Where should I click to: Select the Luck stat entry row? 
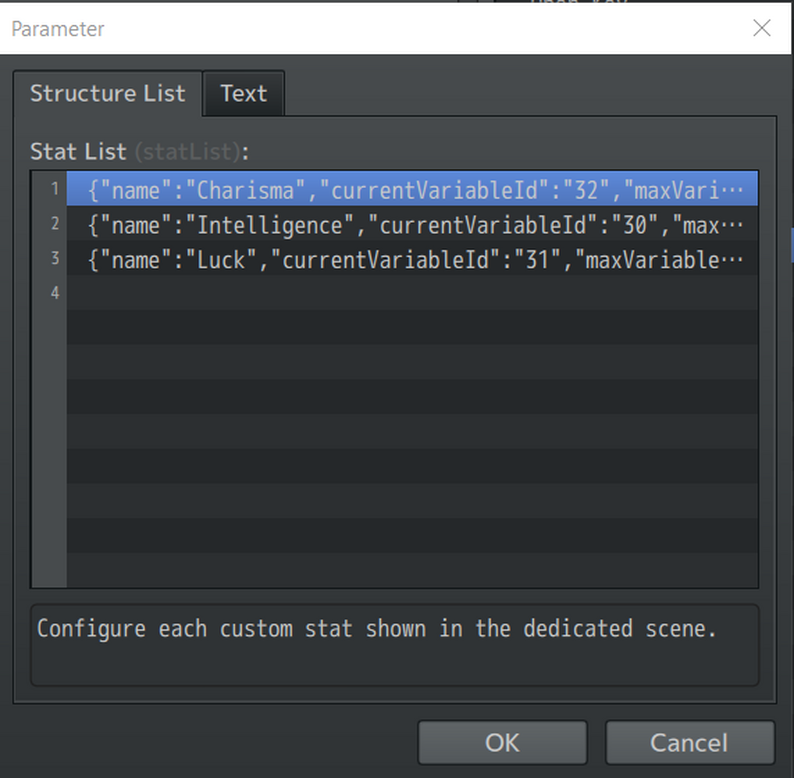click(x=412, y=258)
